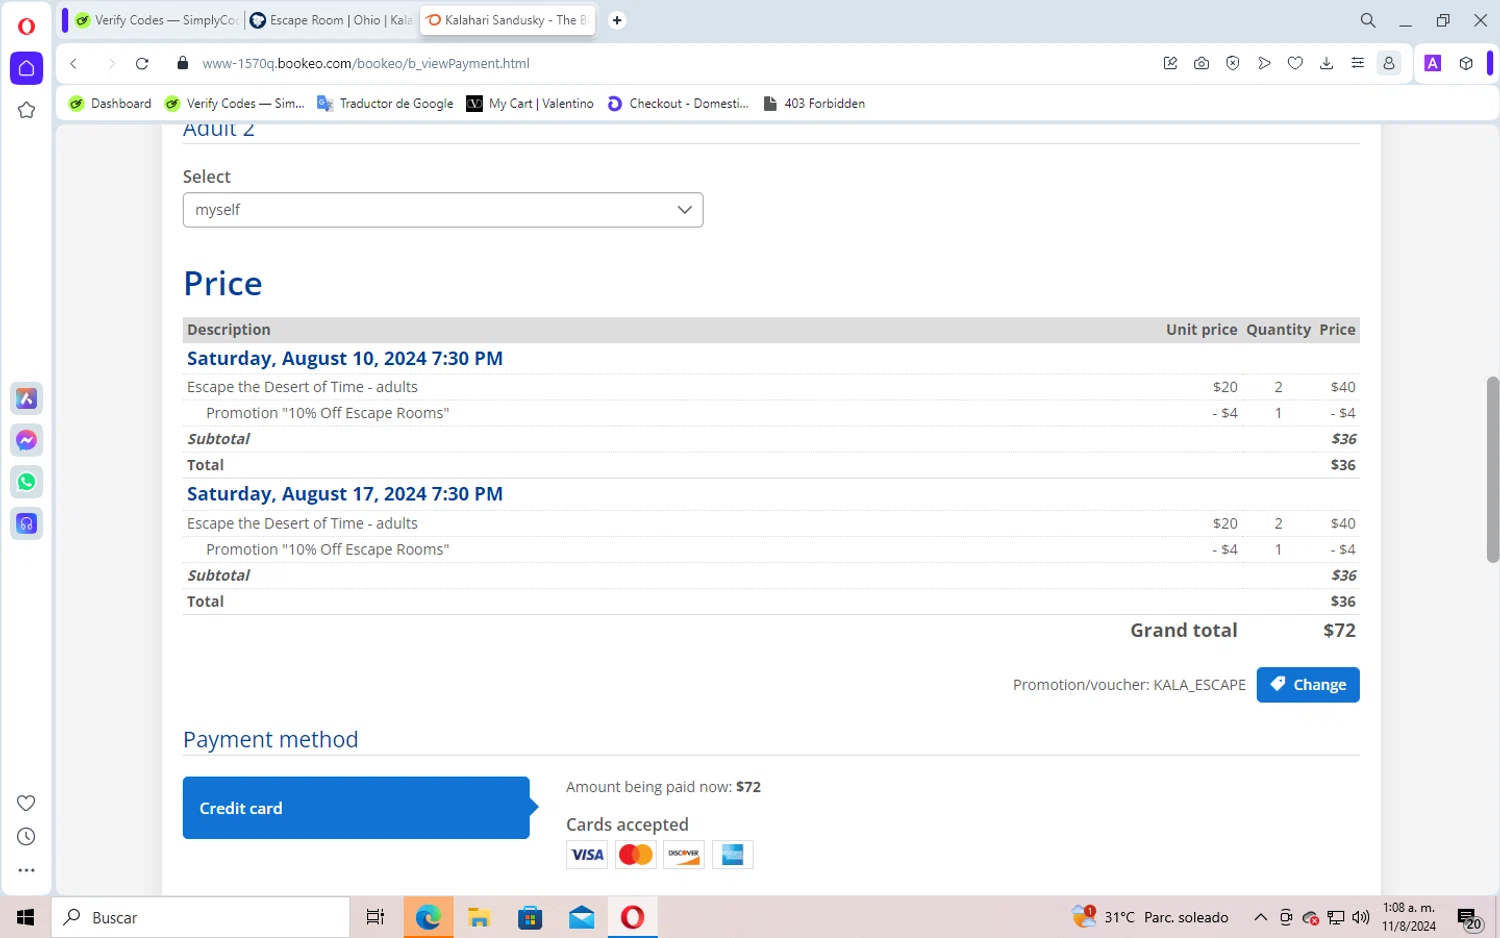This screenshot has height=938, width=1500.
Task: Click the player arrow icon in address bar
Action: (1264, 63)
